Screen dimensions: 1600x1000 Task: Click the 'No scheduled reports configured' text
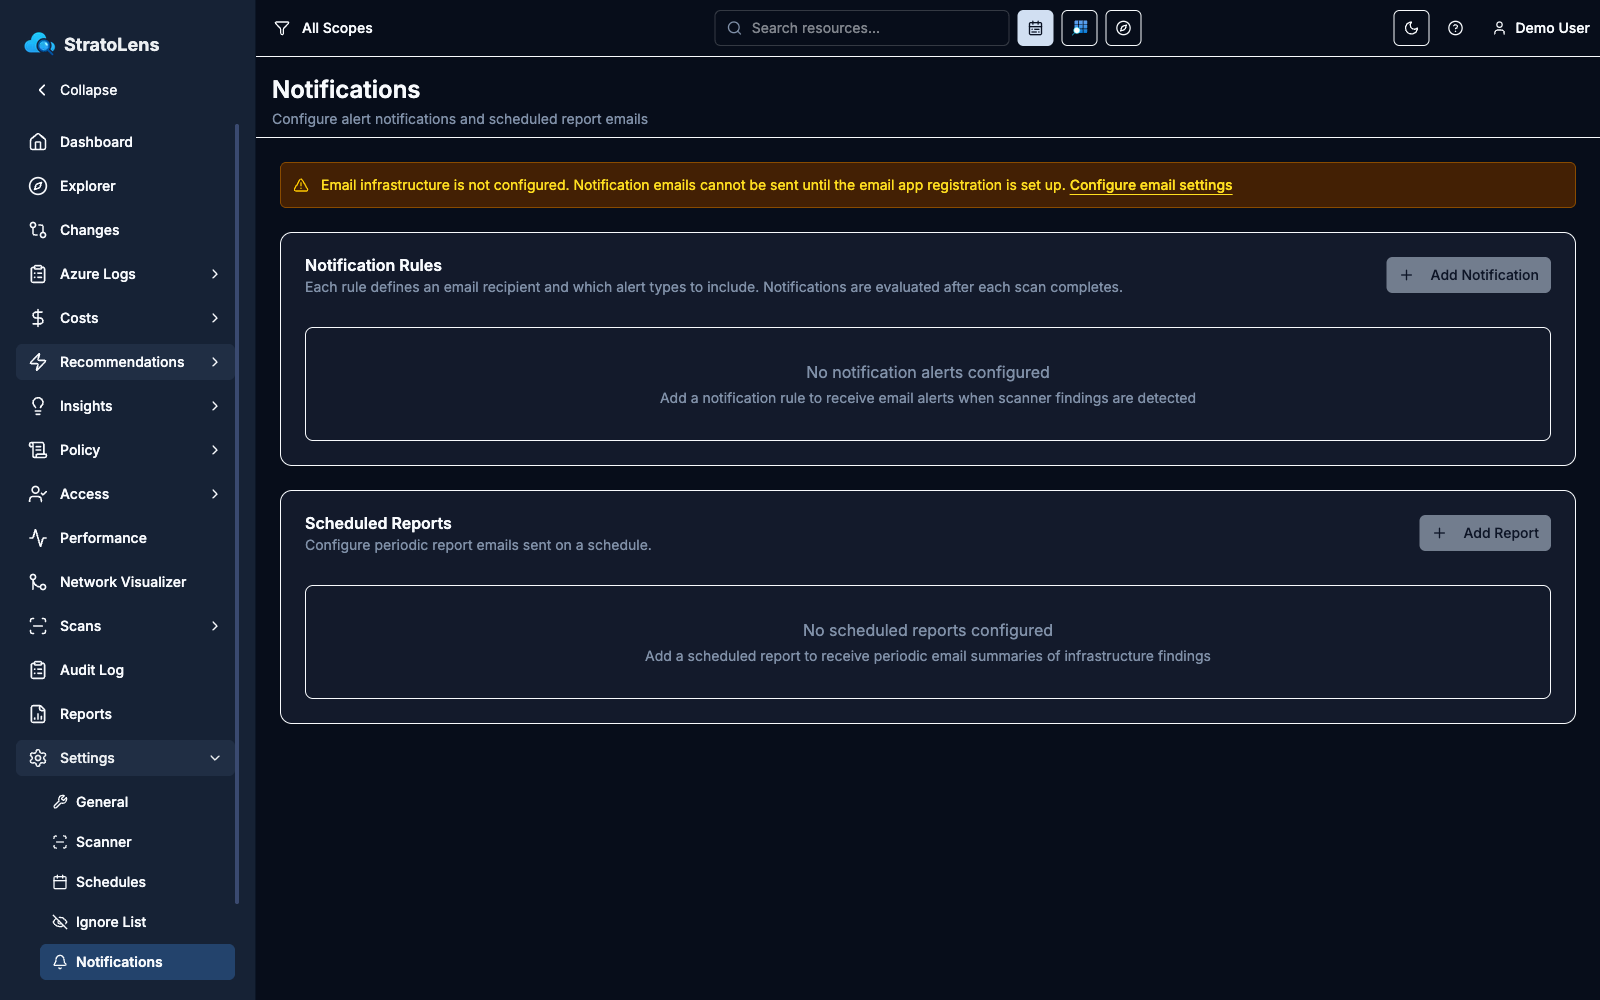928,630
